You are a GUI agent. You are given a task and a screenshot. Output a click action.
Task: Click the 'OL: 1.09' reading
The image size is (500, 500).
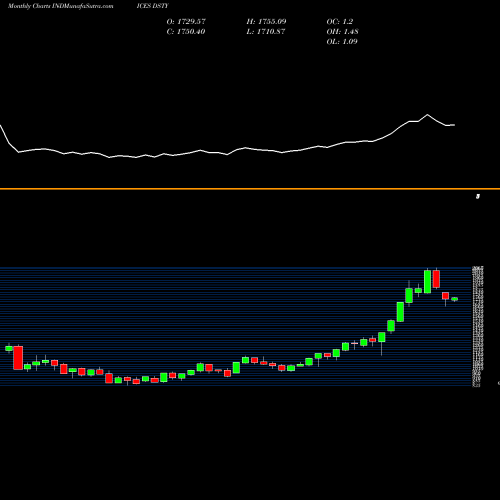coord(342,42)
